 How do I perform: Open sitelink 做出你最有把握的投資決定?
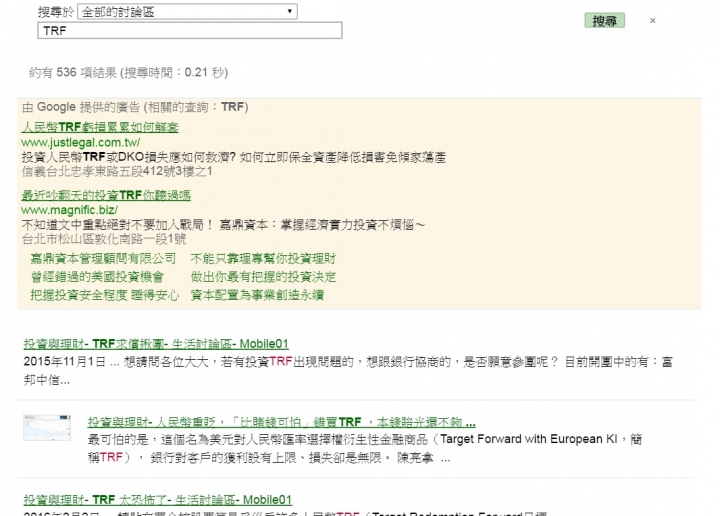pos(263,277)
